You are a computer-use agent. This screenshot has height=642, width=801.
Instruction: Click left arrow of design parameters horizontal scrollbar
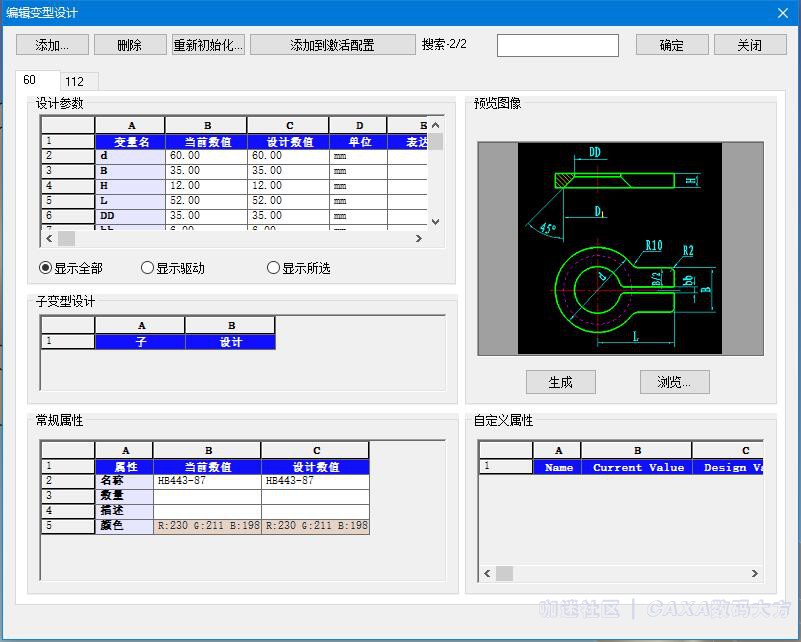click(48, 238)
